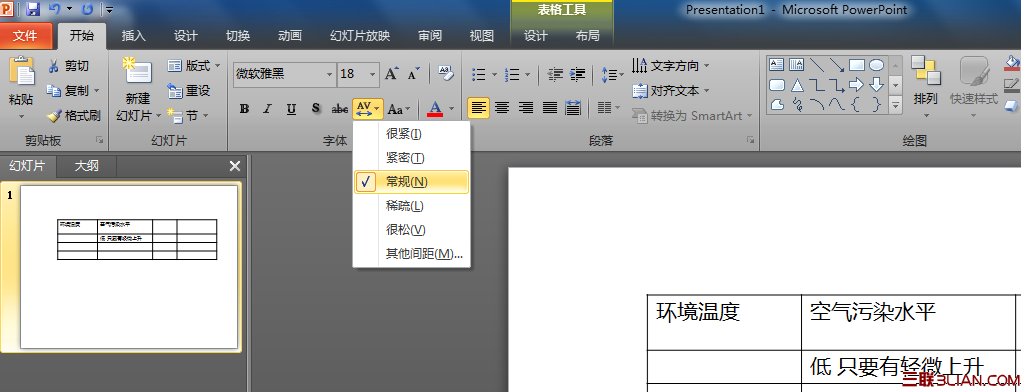Open the font name dropdown 微软雅黑
Screen dimensions: 1021x392
(329, 74)
